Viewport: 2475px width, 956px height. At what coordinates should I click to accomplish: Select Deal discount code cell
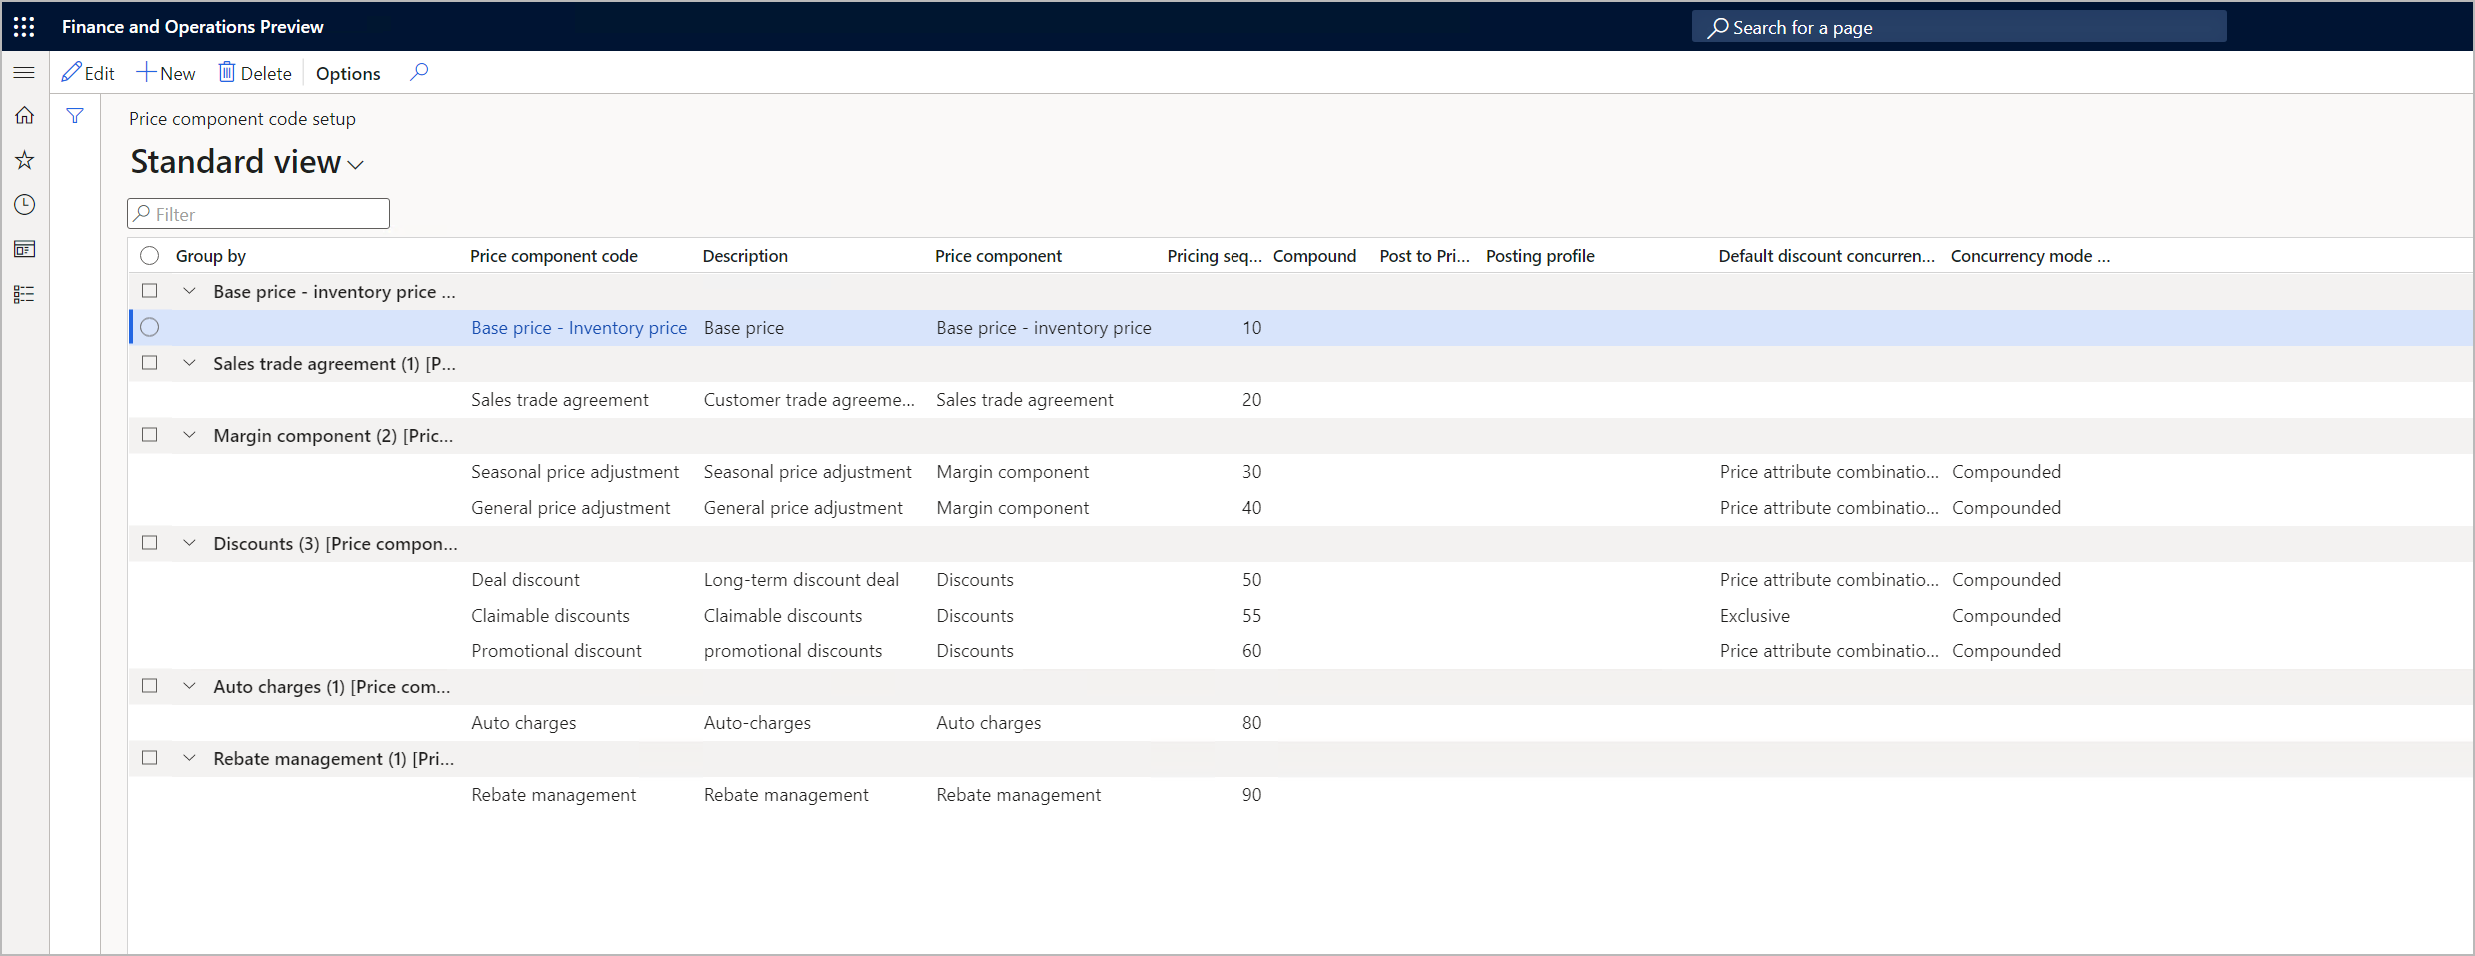click(525, 580)
